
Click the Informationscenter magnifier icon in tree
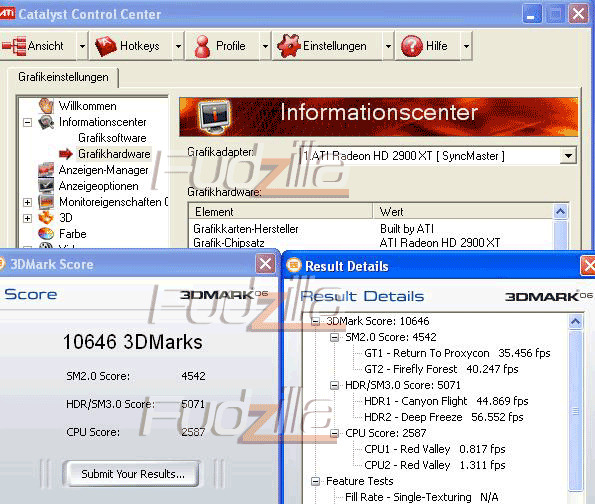click(46, 122)
